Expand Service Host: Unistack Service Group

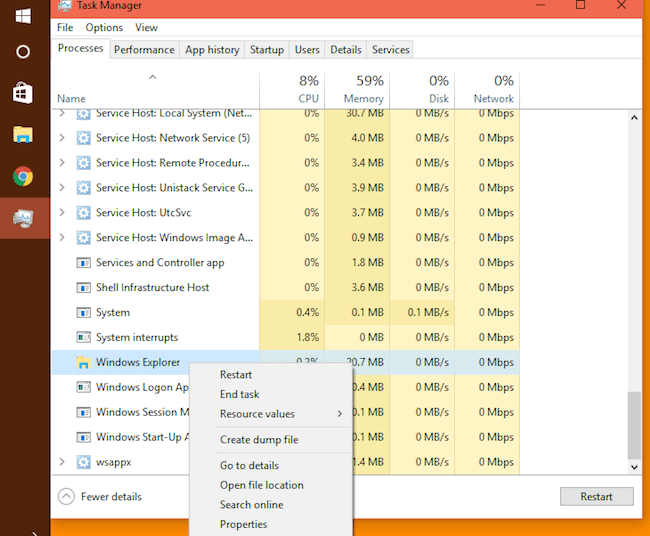click(62, 187)
